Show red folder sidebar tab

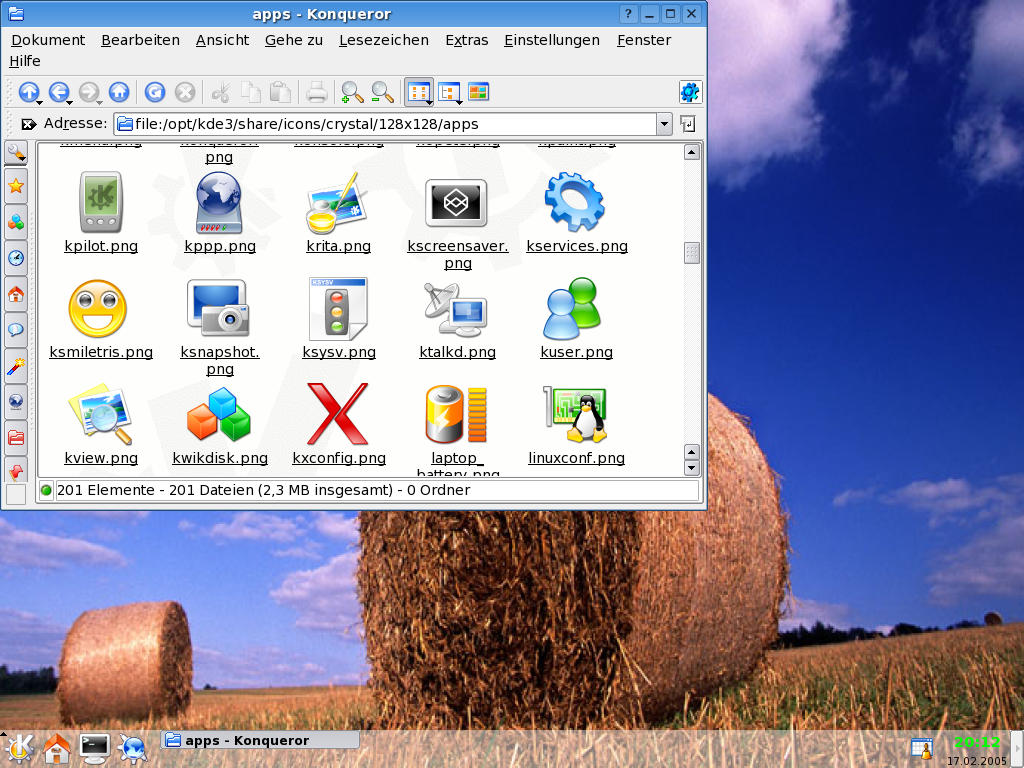click(16, 437)
